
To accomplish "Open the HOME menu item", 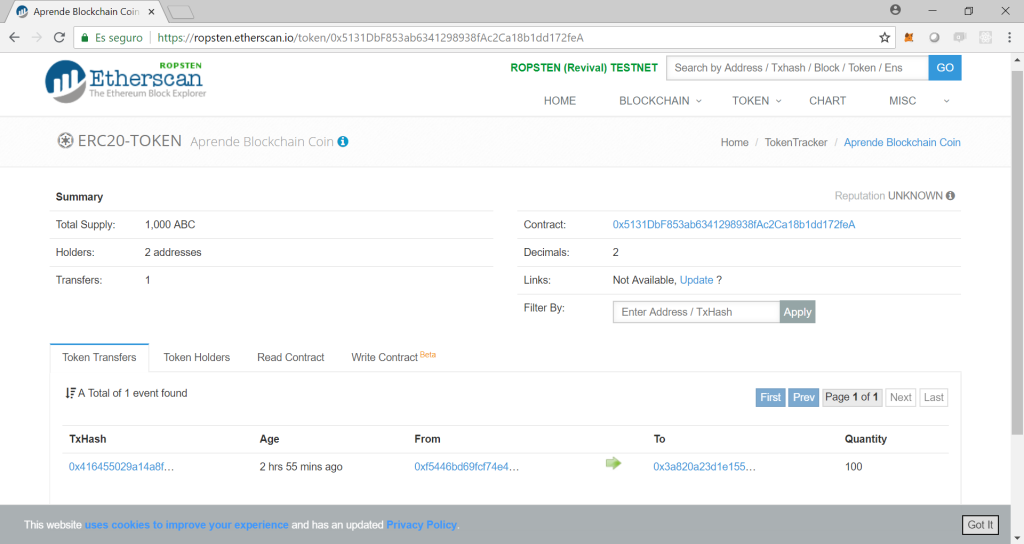I will point(560,101).
